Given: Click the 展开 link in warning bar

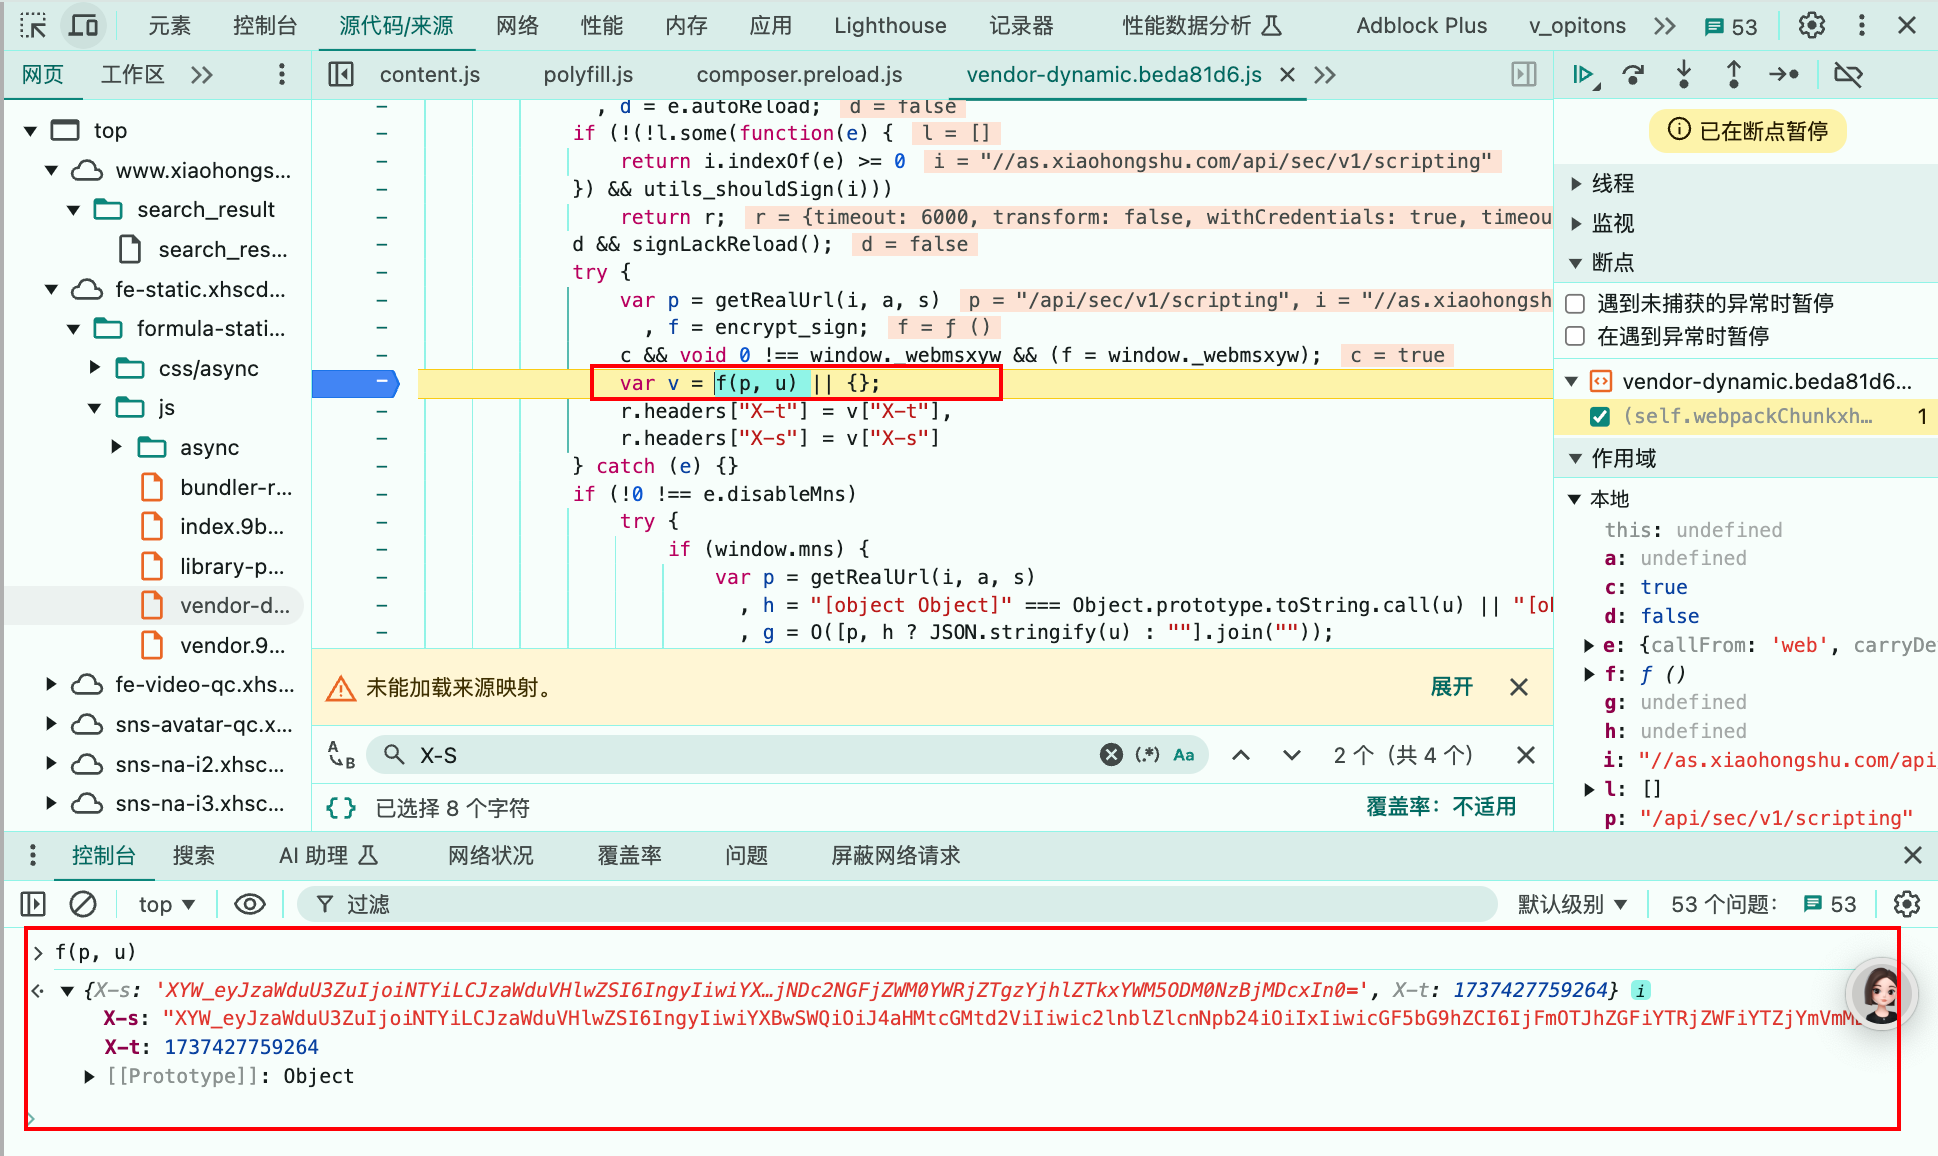Looking at the screenshot, I should (x=1451, y=687).
